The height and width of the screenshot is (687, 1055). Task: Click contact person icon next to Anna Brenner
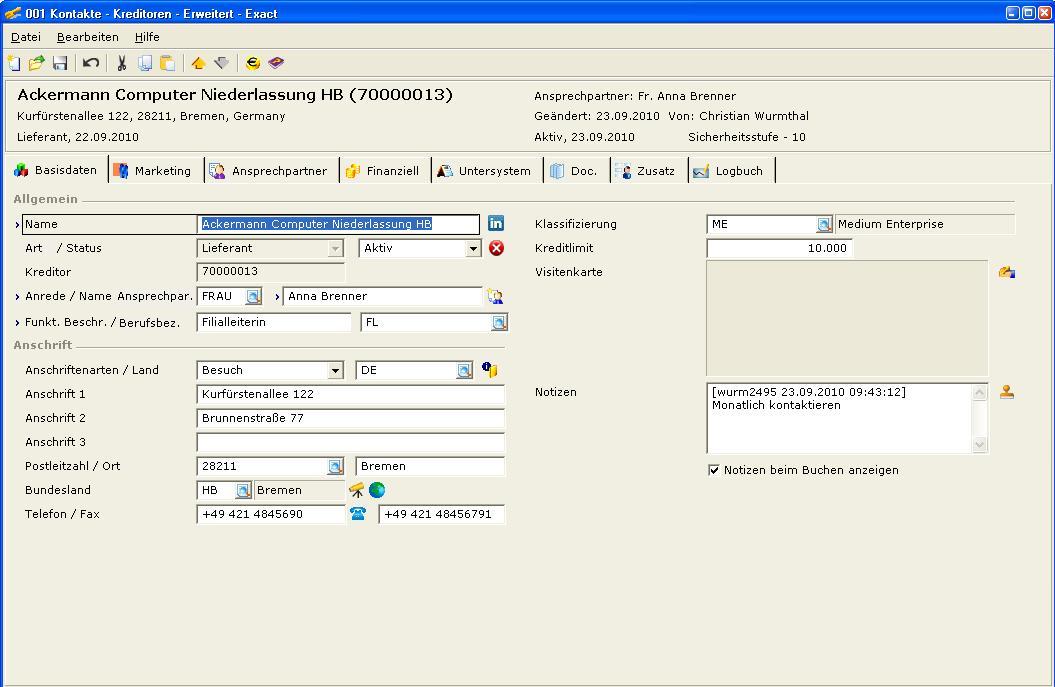(495, 296)
